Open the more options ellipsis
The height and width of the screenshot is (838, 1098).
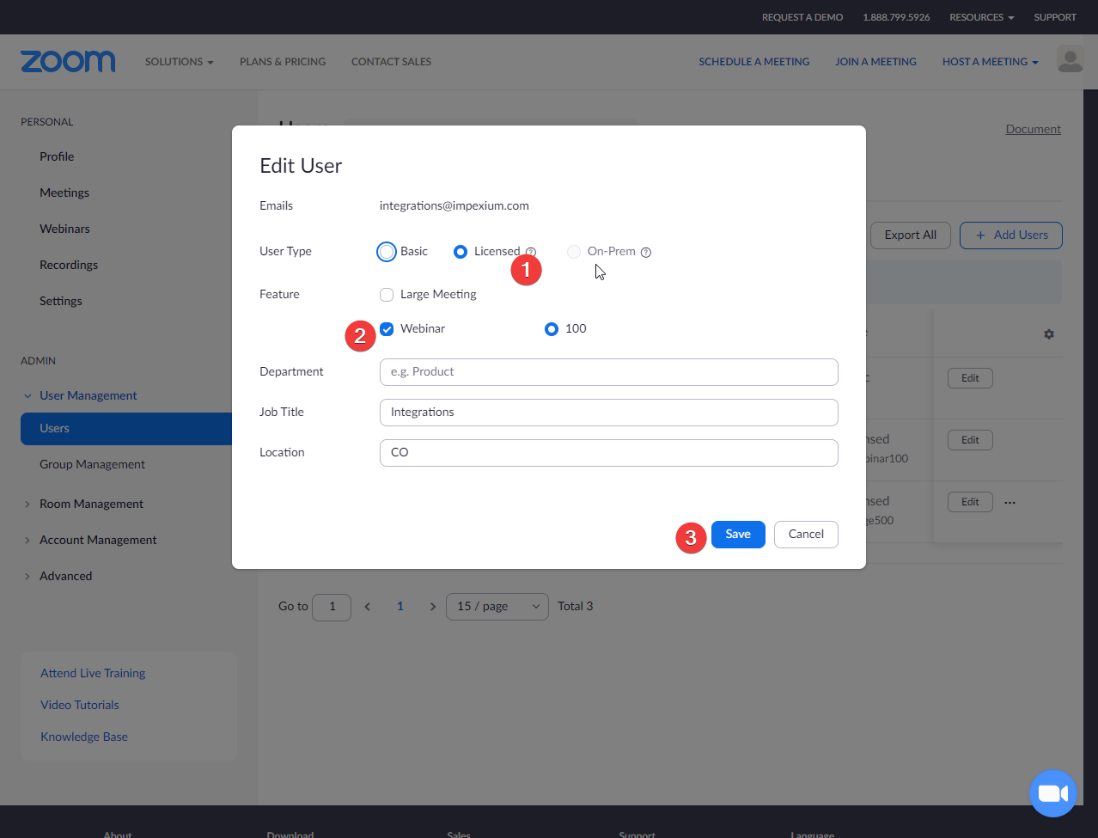point(1009,502)
